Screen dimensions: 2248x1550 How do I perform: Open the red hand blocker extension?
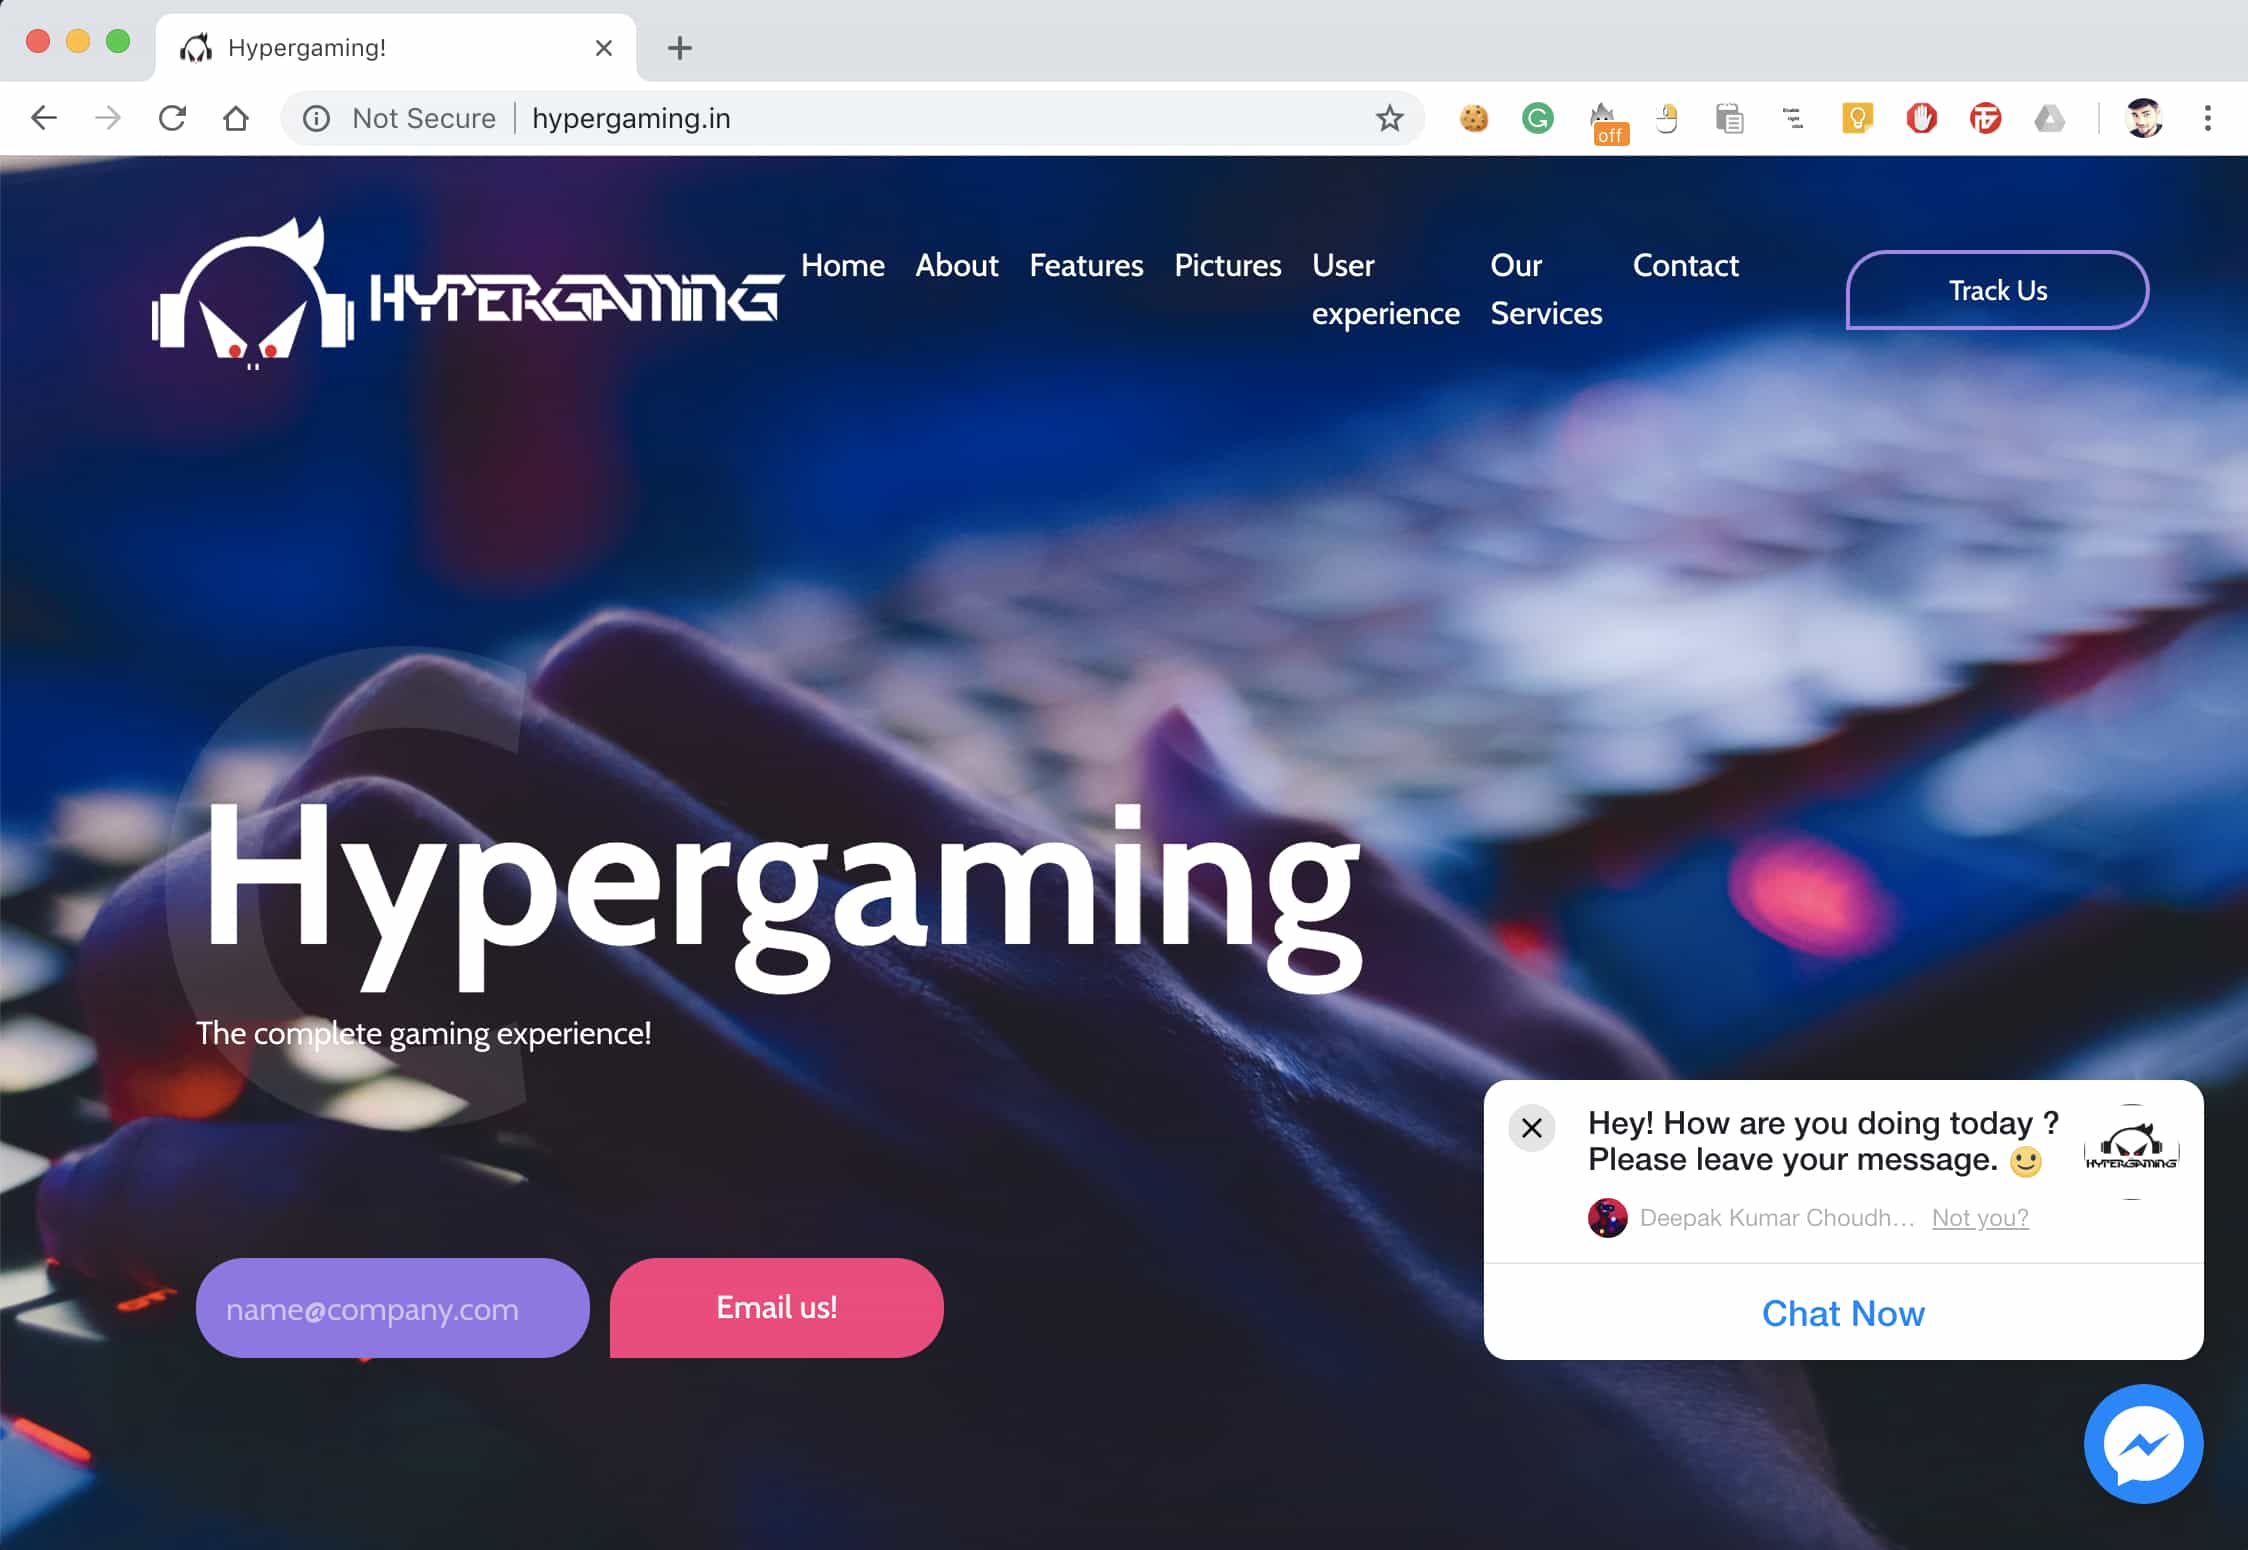click(x=1921, y=118)
